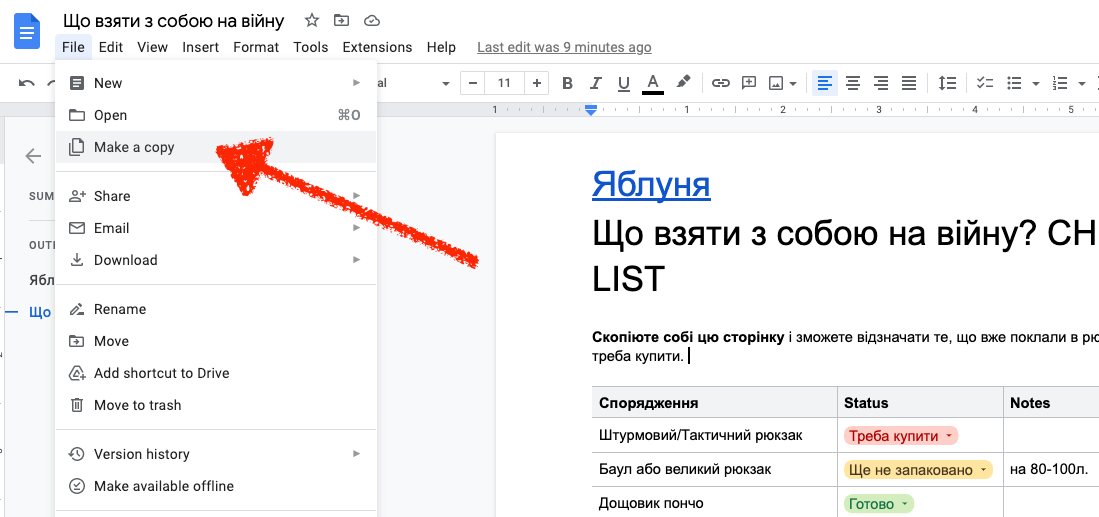Toggle underline formatting
This screenshot has height=517, width=1099.
pyautogui.click(x=624, y=83)
